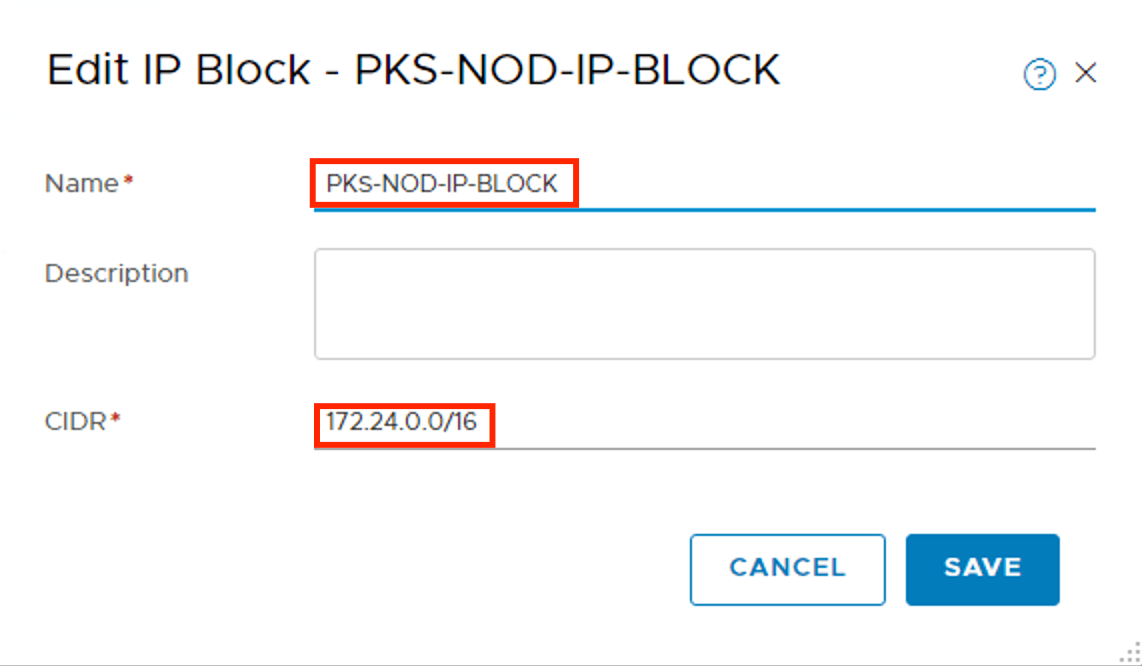Save the IP block changes
This screenshot has width=1142, height=666.
coord(982,569)
